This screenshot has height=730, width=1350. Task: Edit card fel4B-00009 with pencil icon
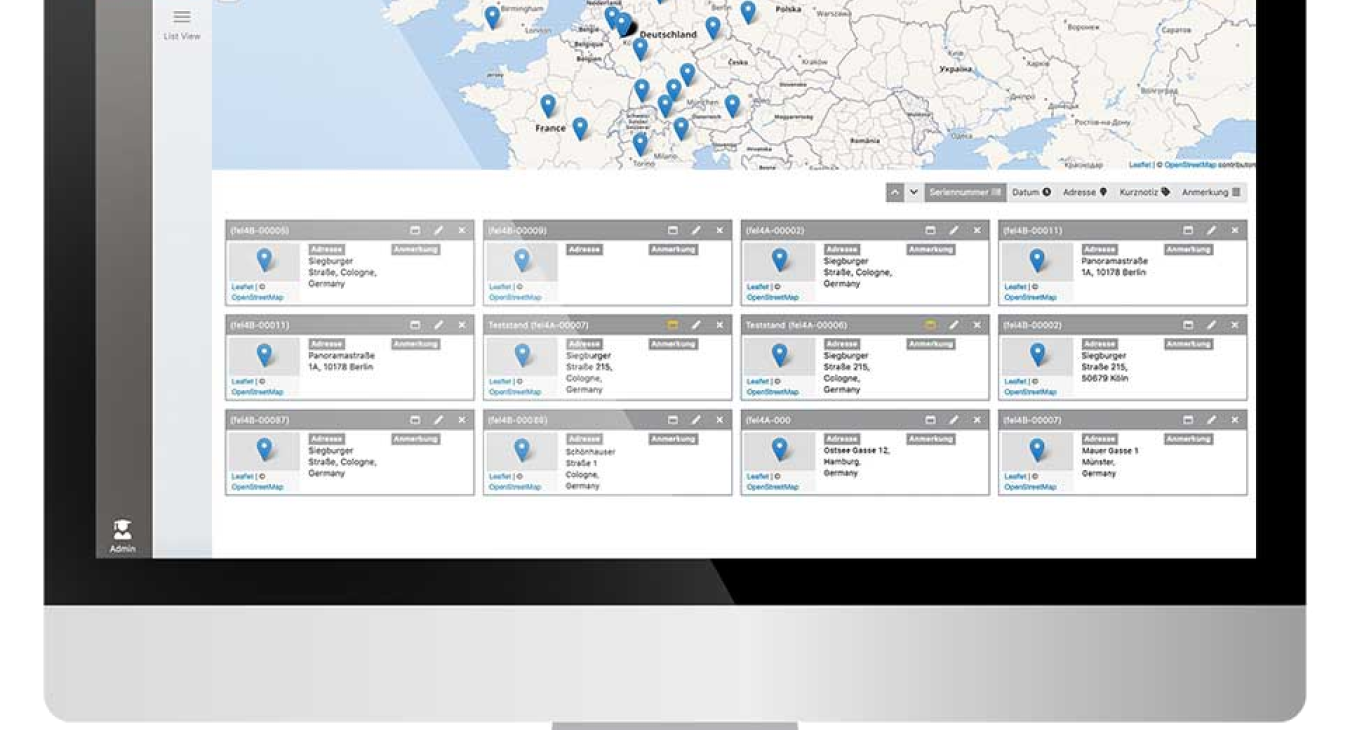pos(696,231)
